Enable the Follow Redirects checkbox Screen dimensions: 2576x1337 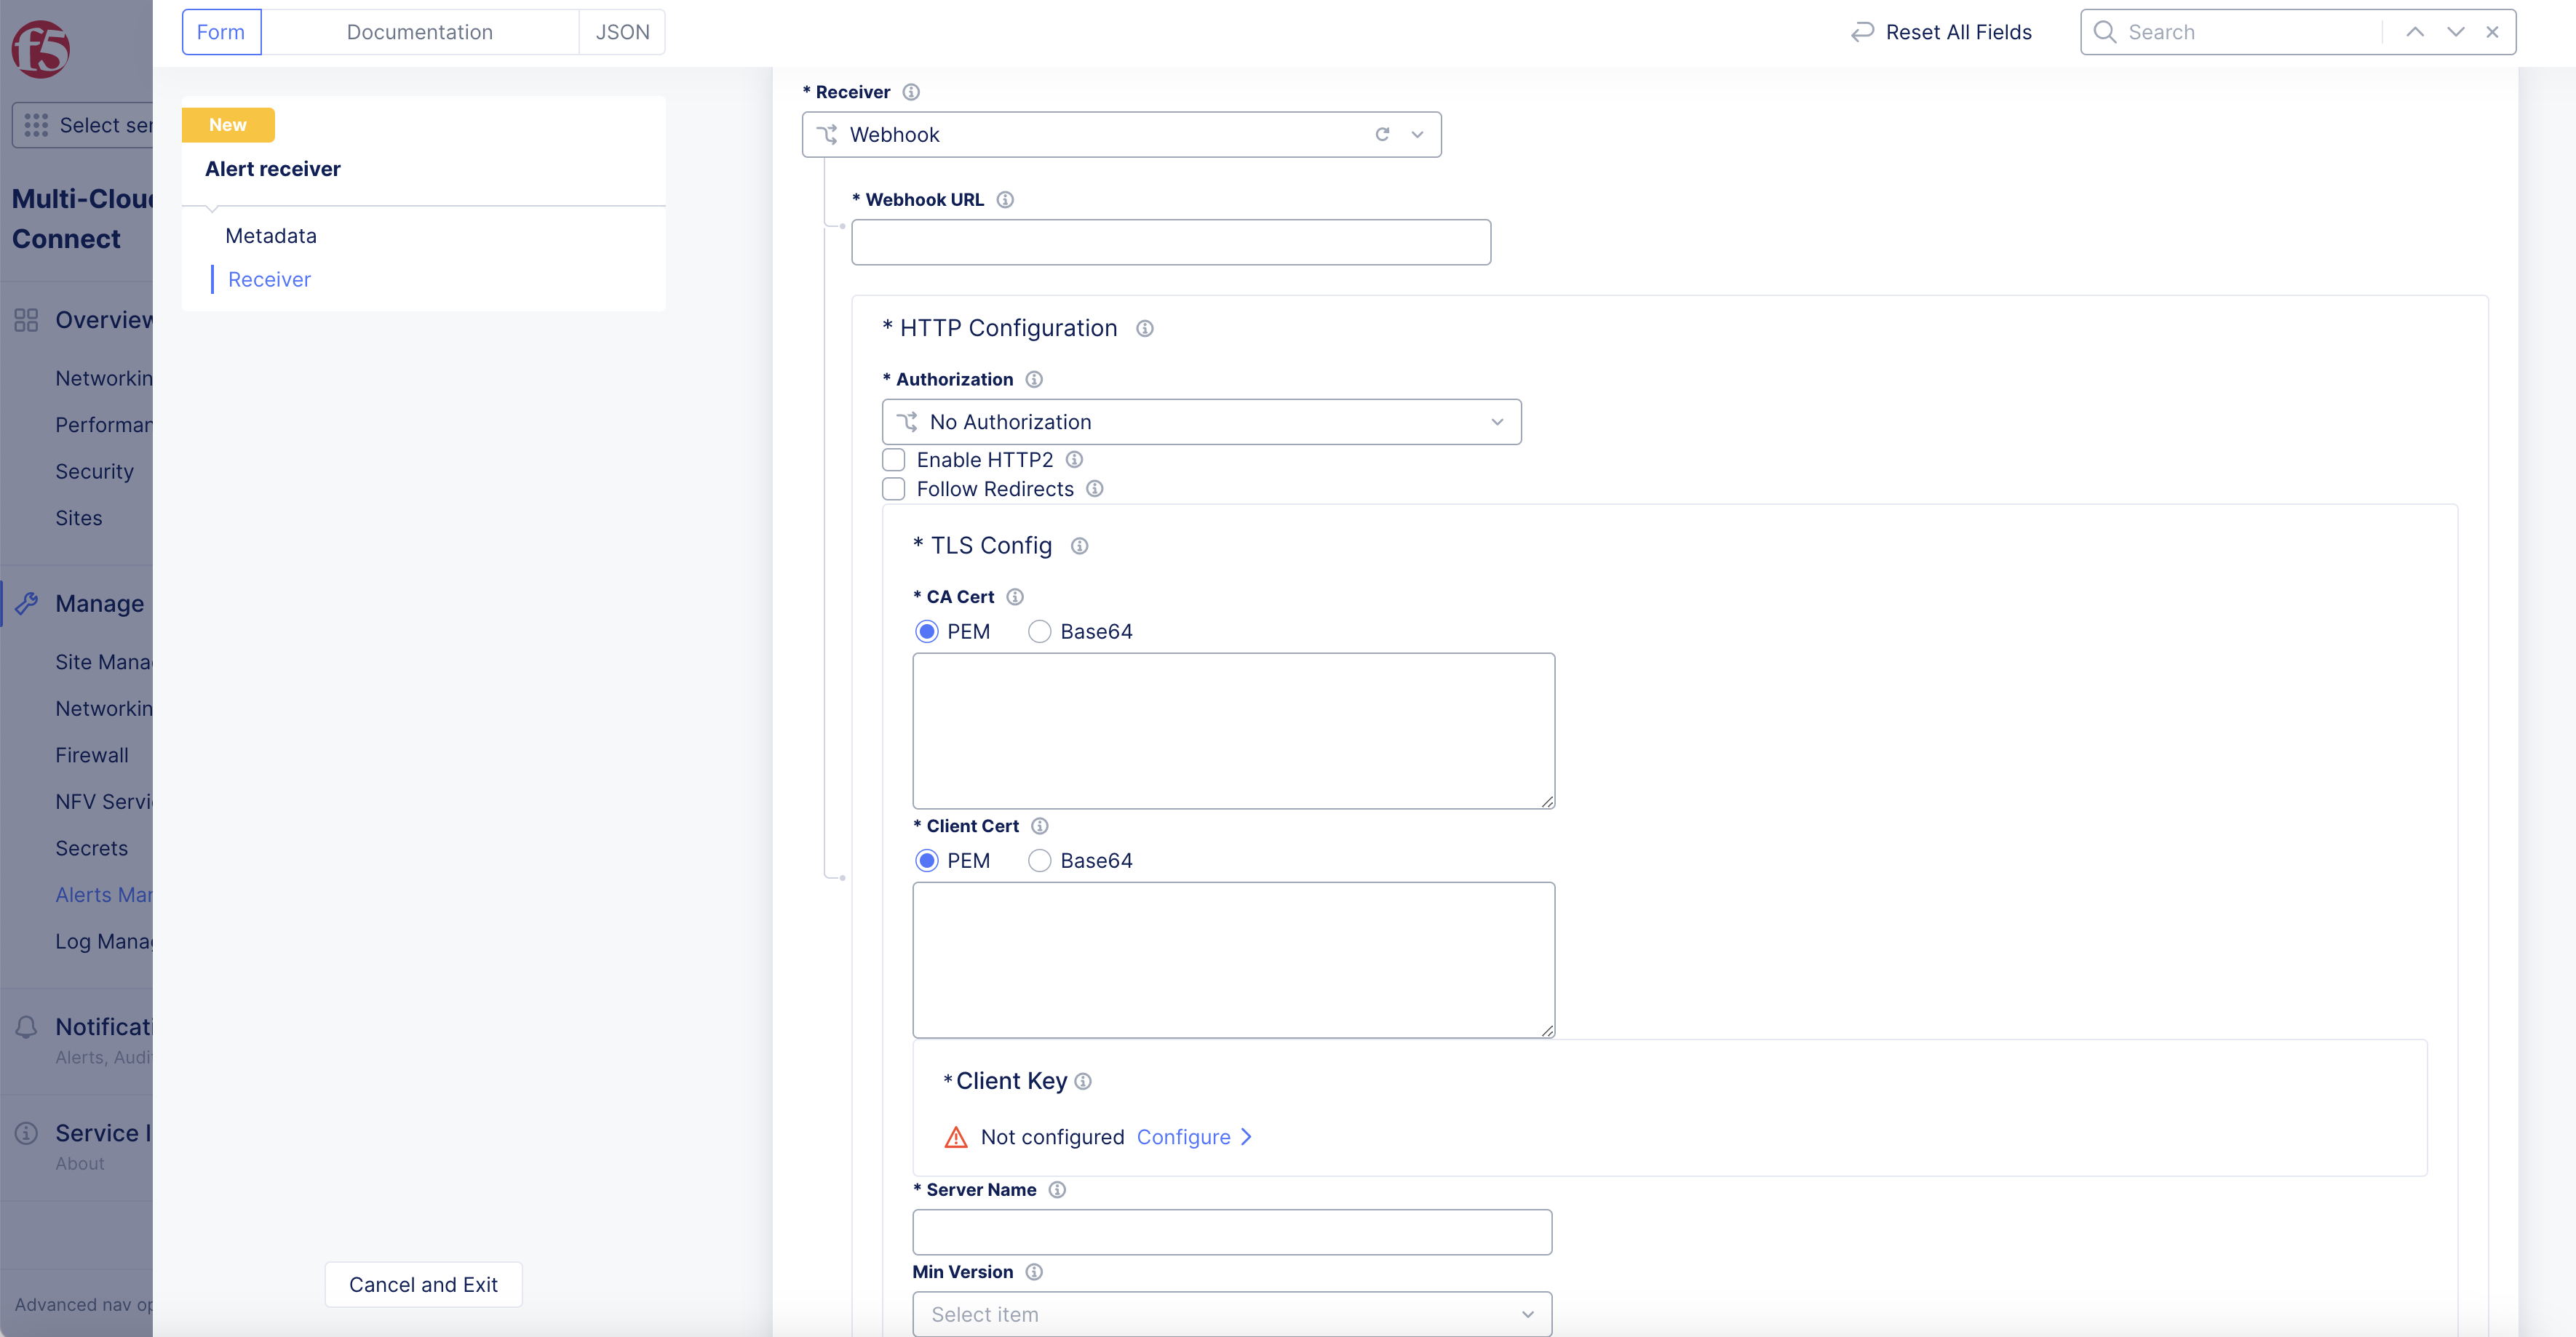click(893, 488)
